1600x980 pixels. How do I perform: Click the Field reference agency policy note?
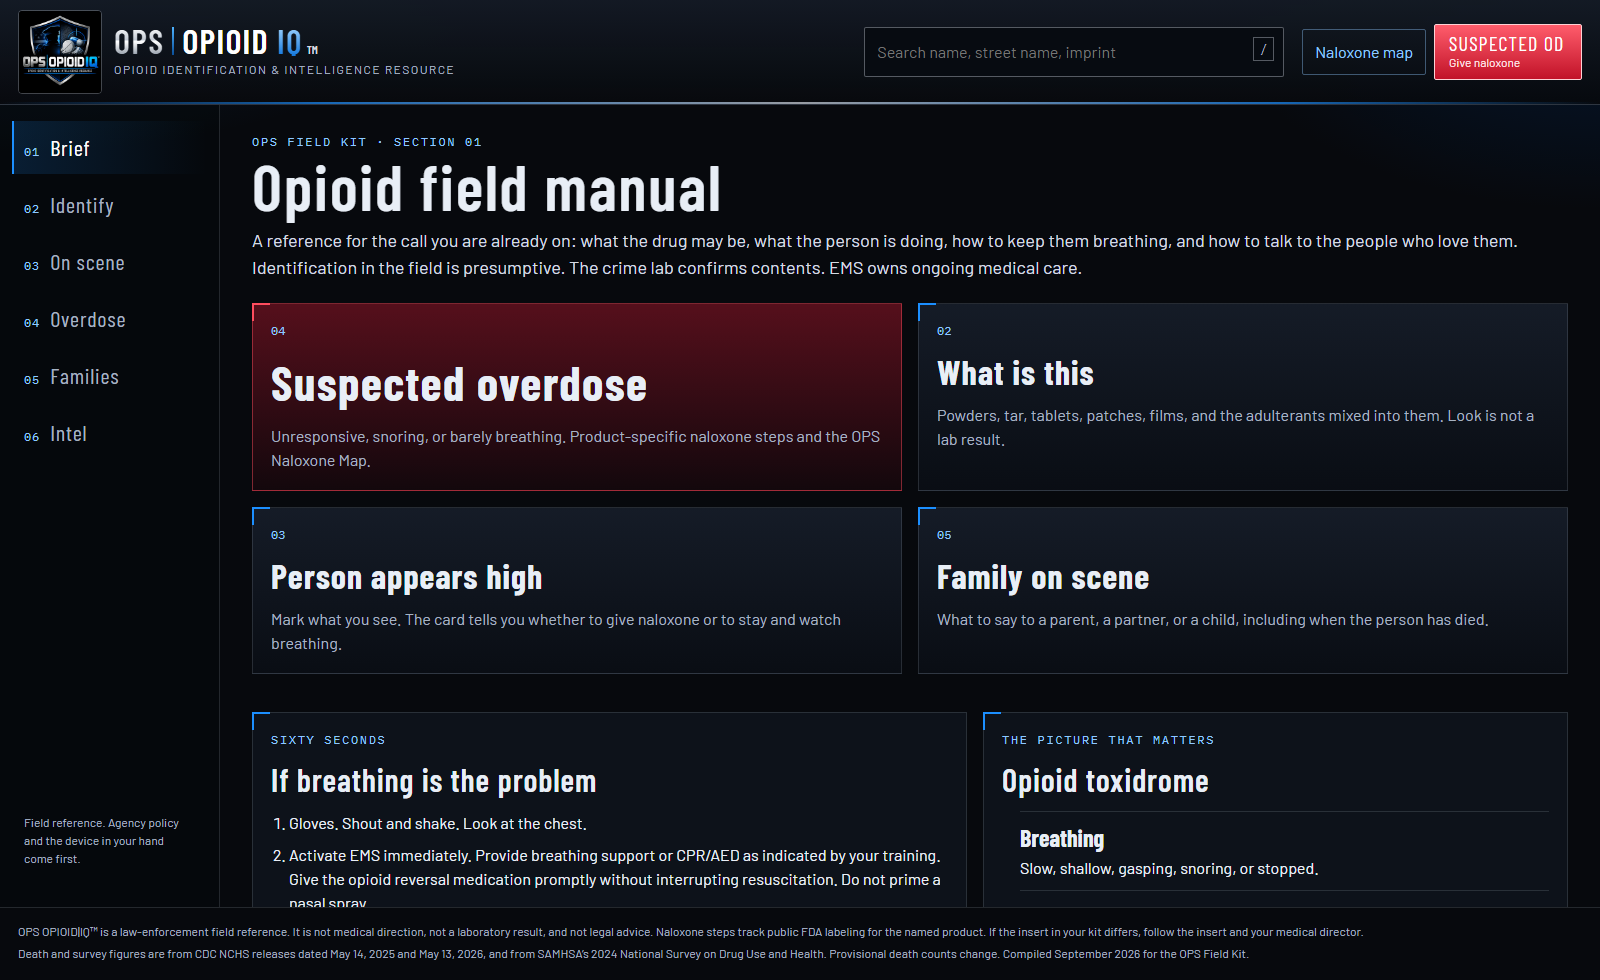click(101, 841)
